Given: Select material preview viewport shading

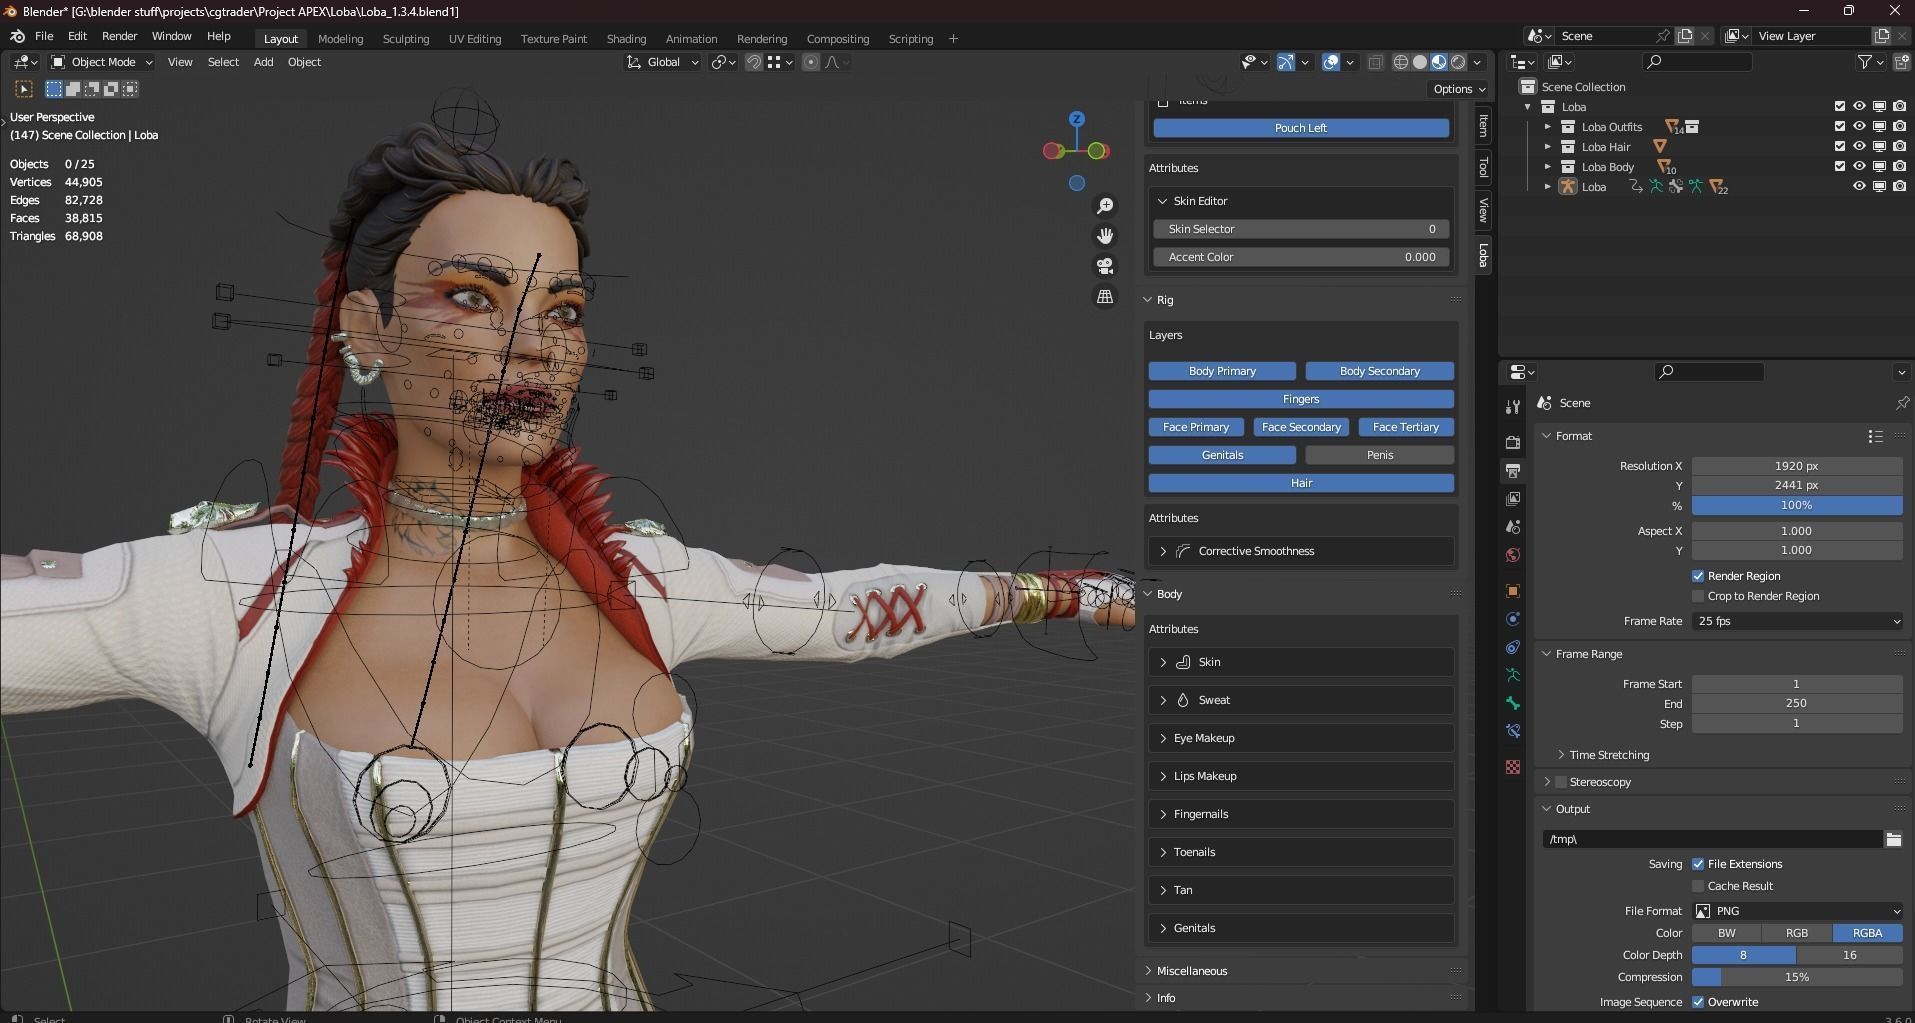Looking at the screenshot, I should [x=1439, y=62].
